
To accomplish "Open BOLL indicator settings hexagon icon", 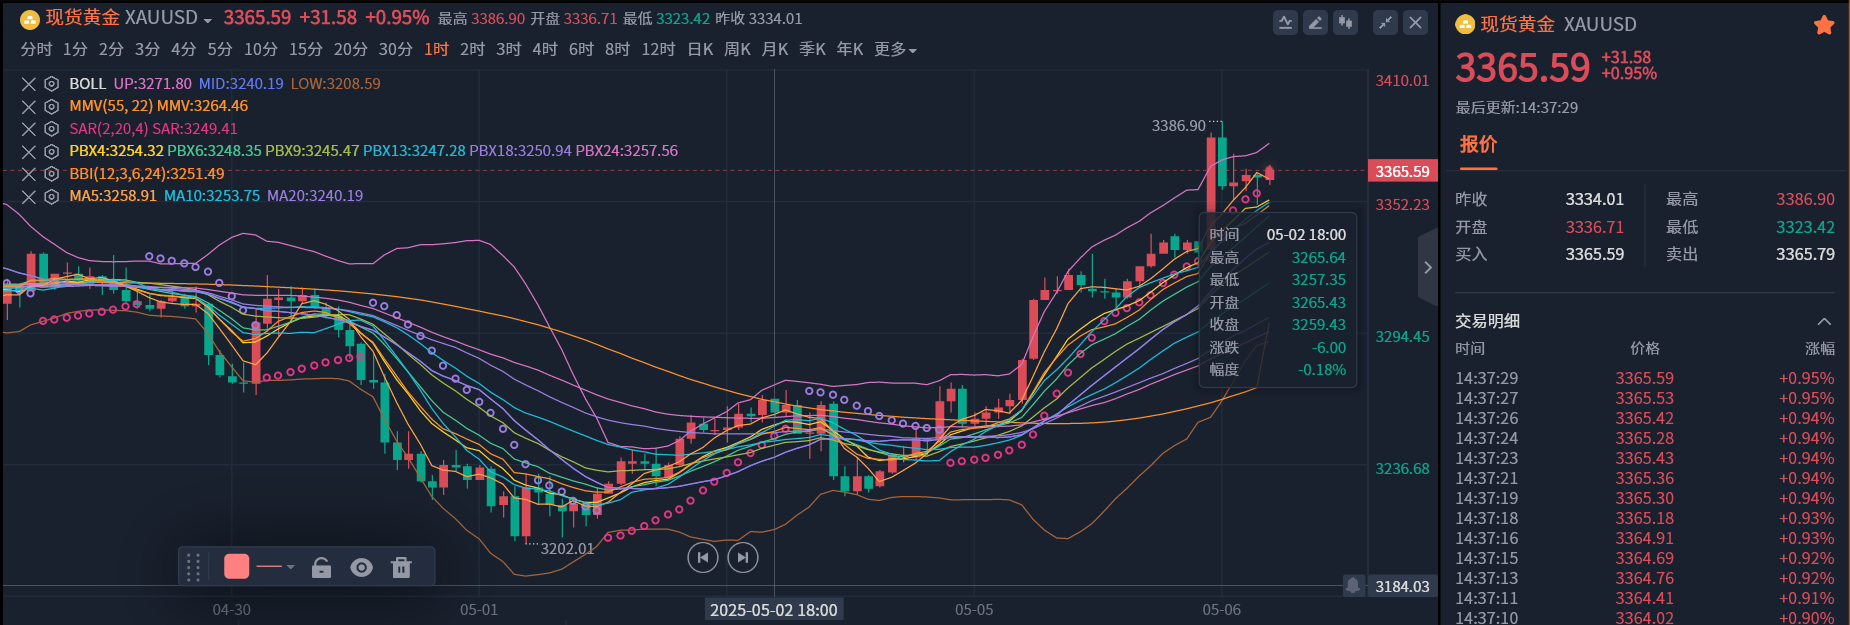I will [52, 84].
